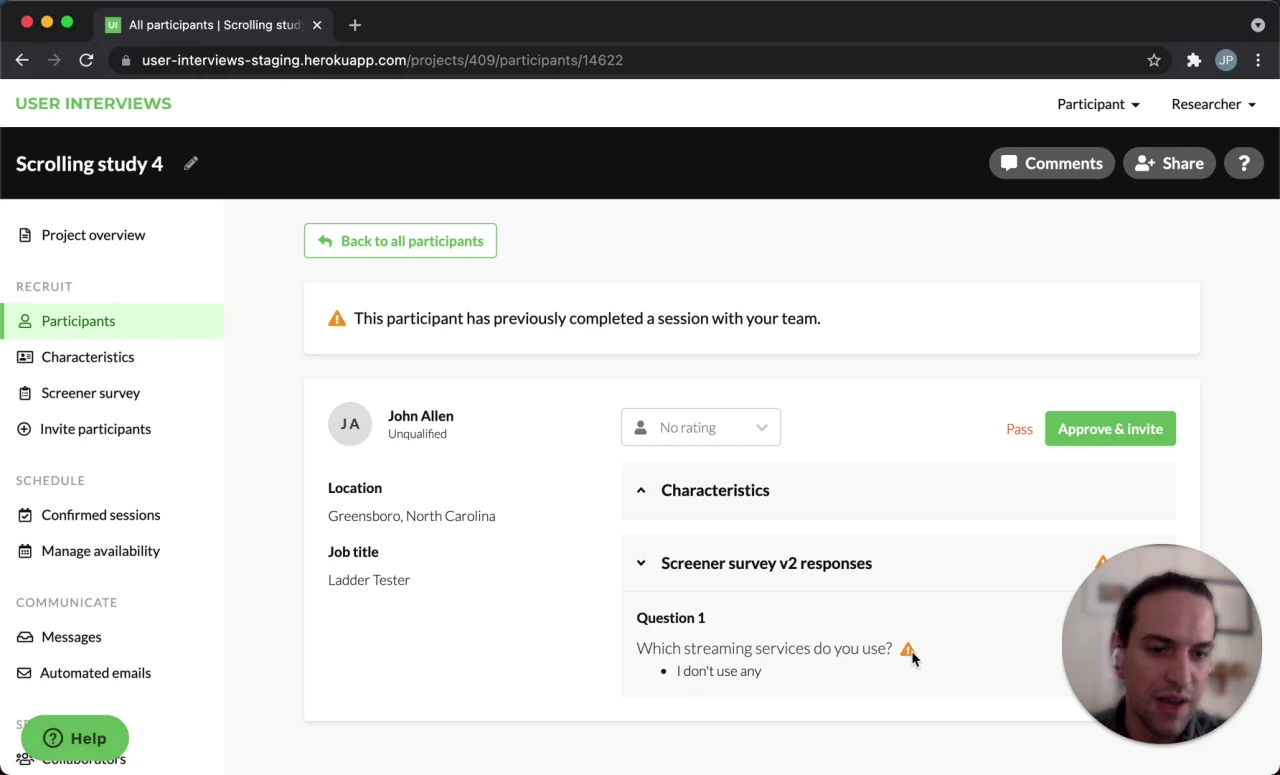Open the Participant menu in top navigation
Viewport: 1280px width, 775px height.
click(x=1098, y=104)
